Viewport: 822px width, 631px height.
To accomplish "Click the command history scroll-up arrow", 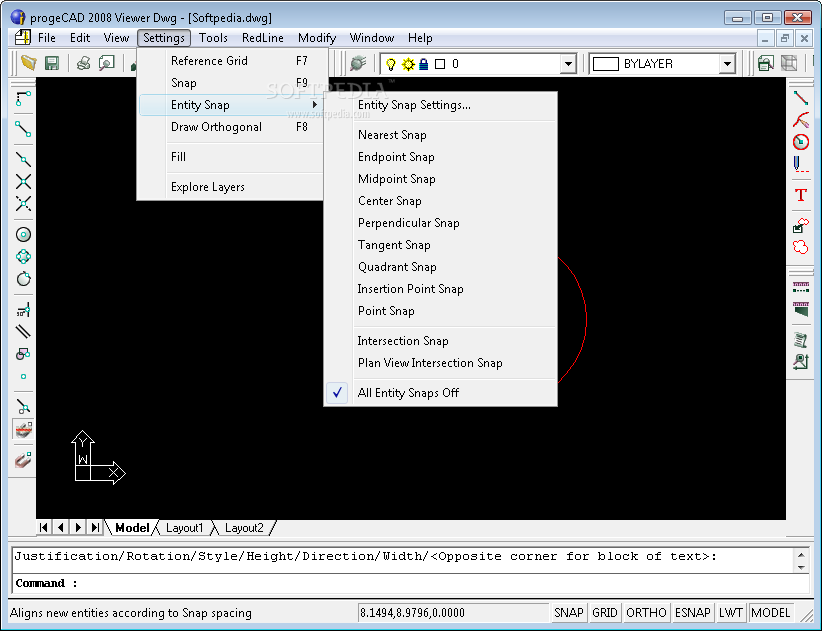I will [x=801, y=554].
